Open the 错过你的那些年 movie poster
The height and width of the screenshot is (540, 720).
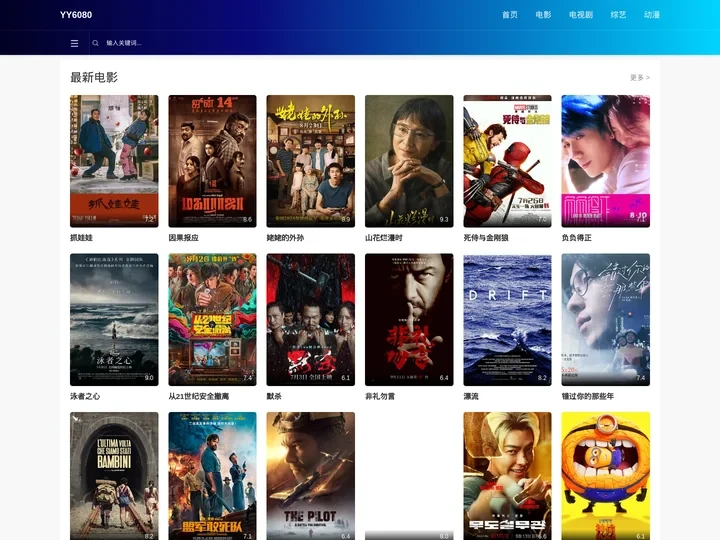coord(606,320)
